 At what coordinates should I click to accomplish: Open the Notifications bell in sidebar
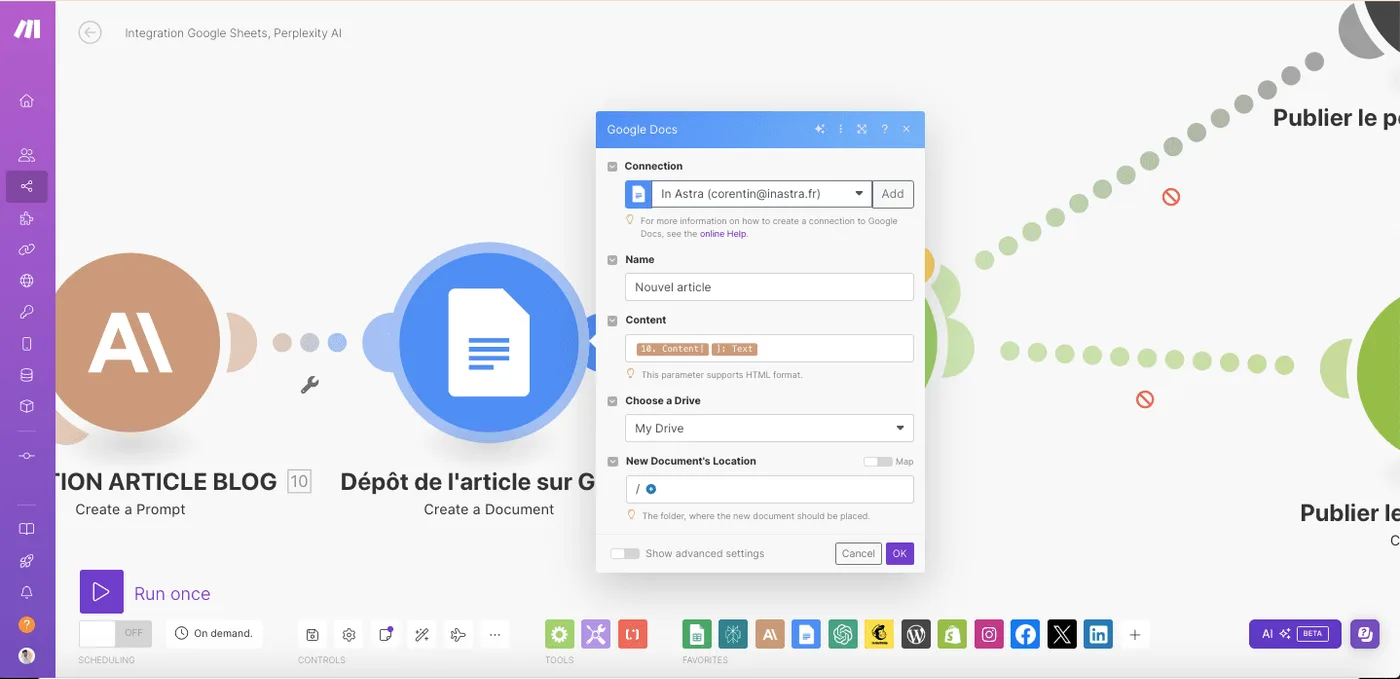coord(27,592)
